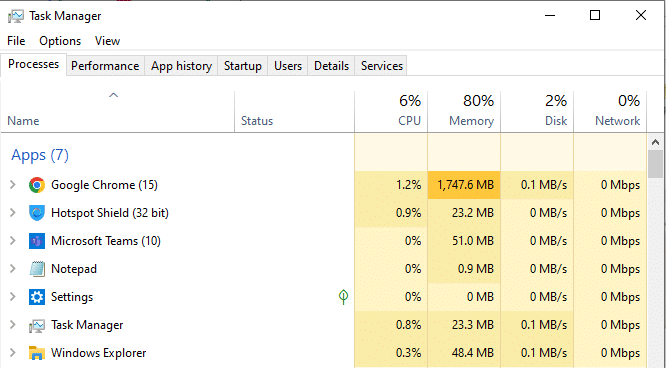Click the 0.9% CPU value
Image resolution: width=666 pixels, height=368 pixels.
(x=409, y=213)
